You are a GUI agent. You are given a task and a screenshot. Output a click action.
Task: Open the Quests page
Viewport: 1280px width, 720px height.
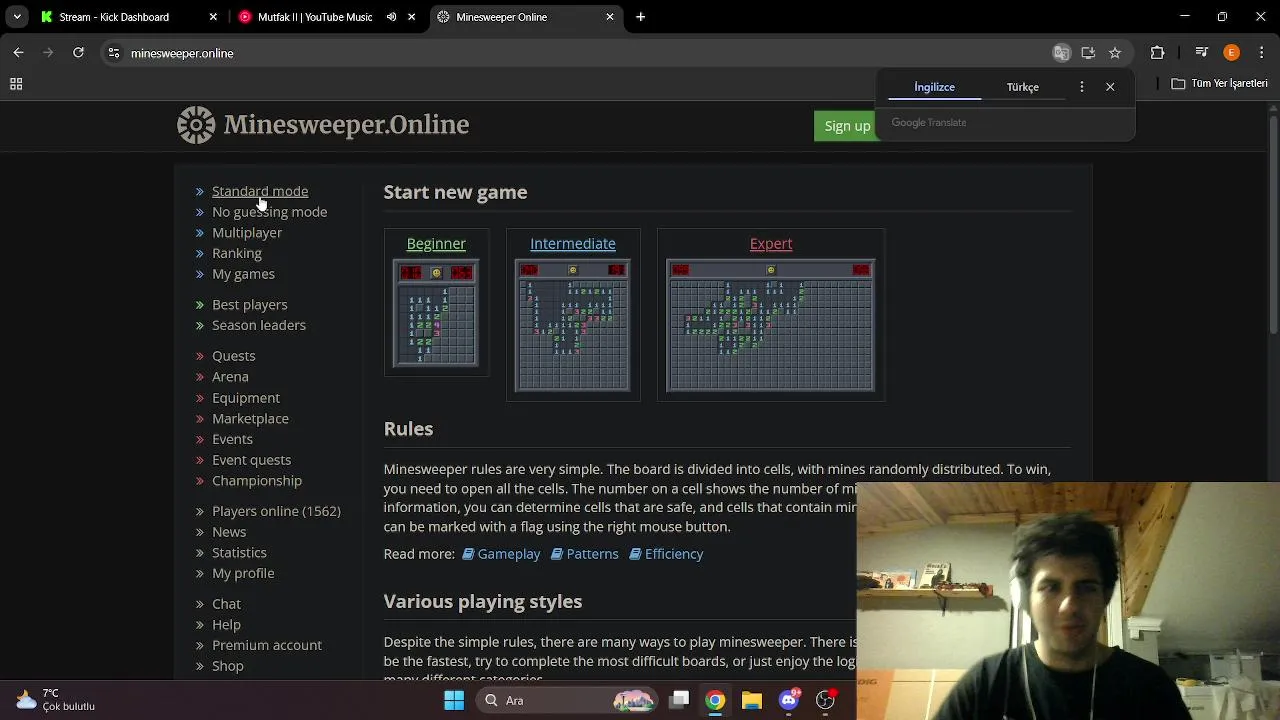pos(234,356)
